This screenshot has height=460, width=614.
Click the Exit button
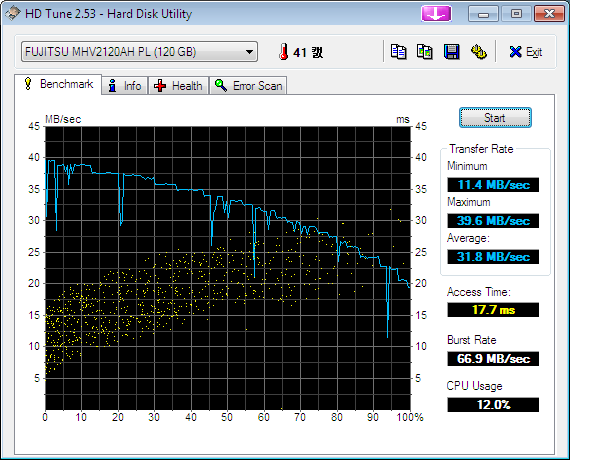coord(526,52)
